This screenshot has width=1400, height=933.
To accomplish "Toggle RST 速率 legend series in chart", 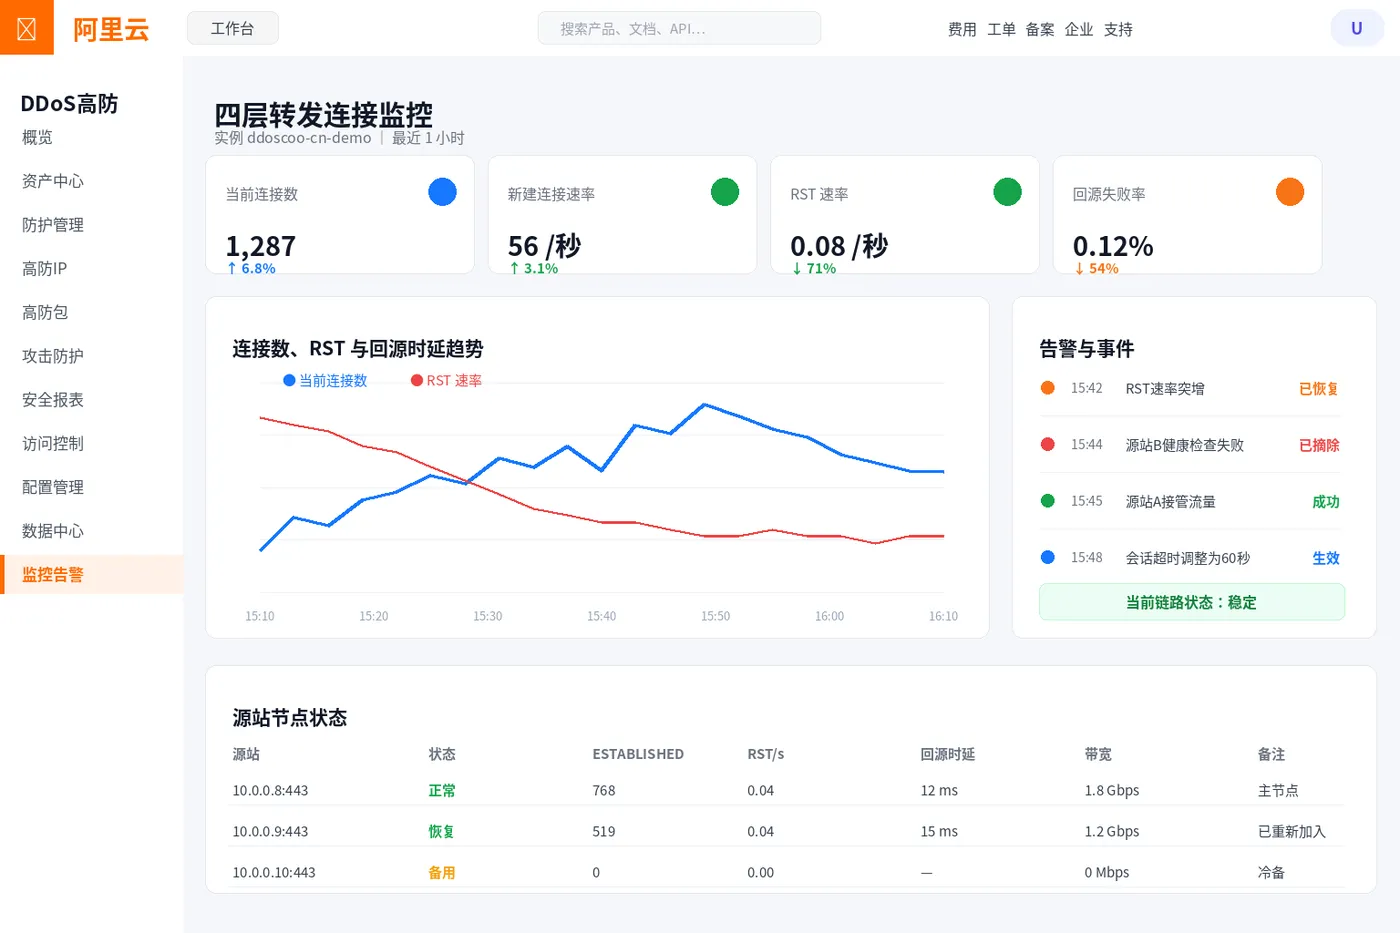I will (446, 381).
